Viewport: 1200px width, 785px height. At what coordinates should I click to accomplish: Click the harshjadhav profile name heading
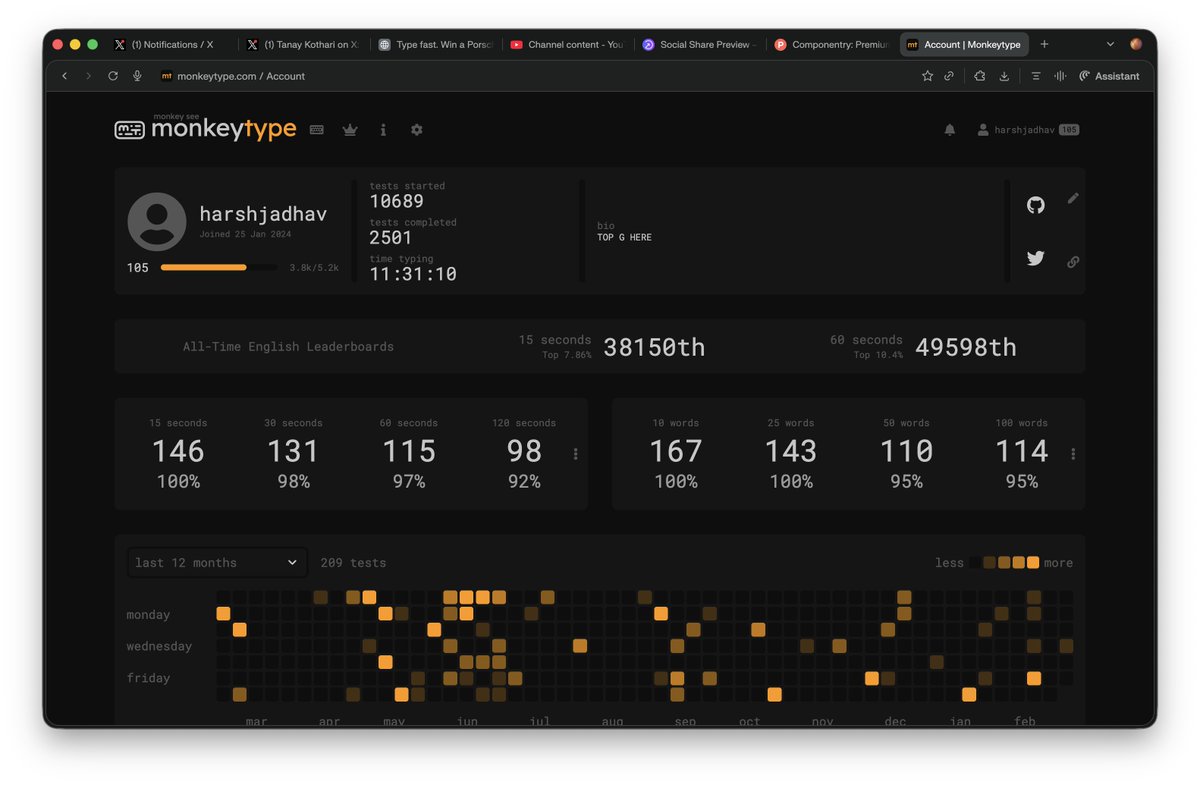(x=263, y=214)
